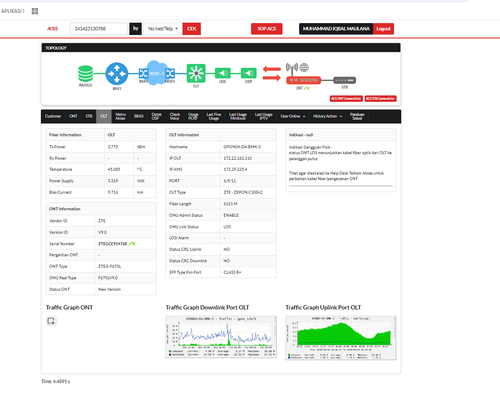Click the Bias Current value 9.716

click(x=113, y=192)
